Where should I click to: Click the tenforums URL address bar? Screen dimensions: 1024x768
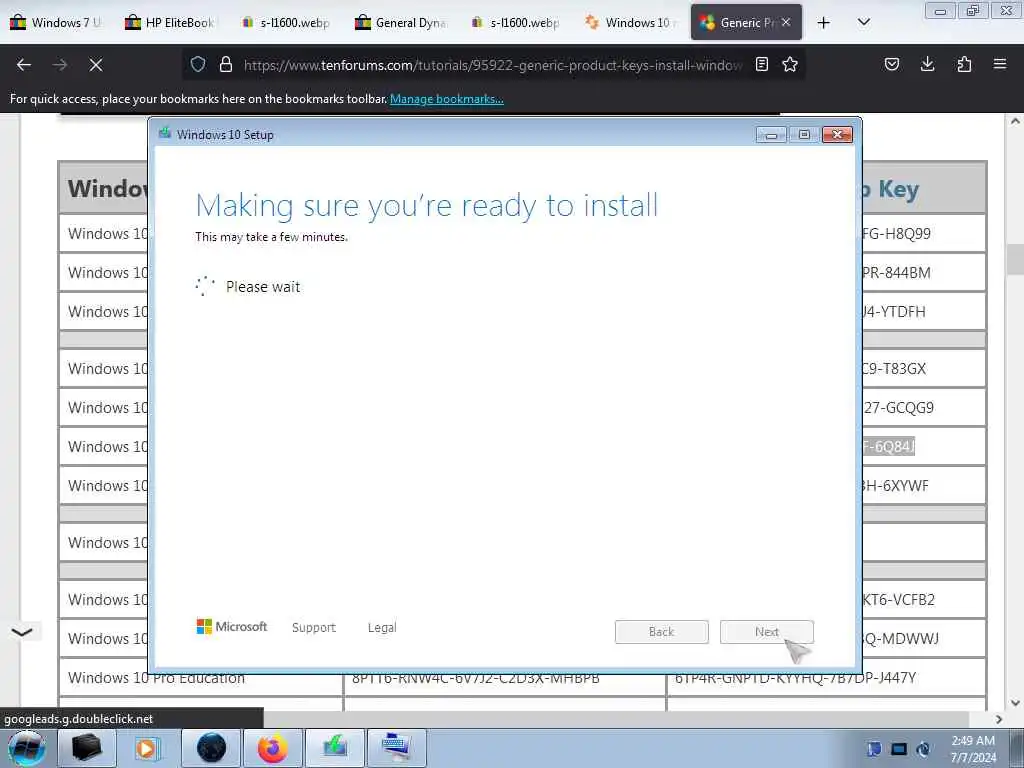492,65
